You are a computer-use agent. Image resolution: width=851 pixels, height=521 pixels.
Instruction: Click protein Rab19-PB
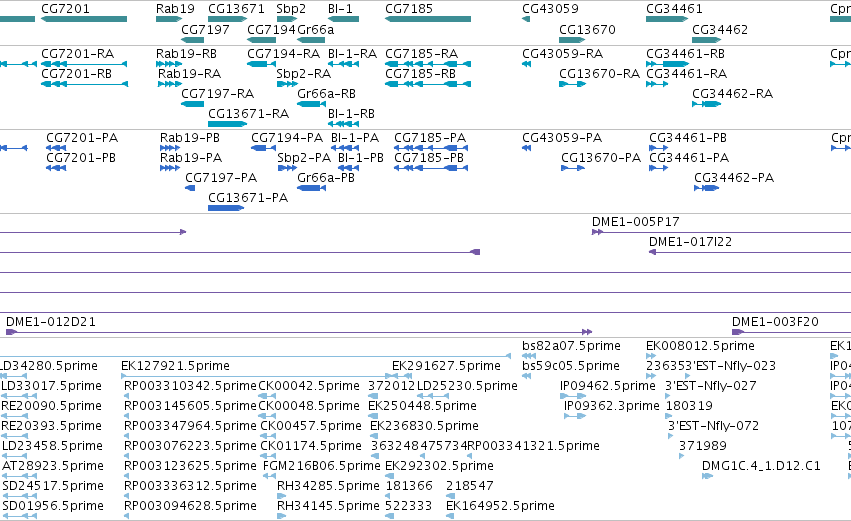point(170,148)
